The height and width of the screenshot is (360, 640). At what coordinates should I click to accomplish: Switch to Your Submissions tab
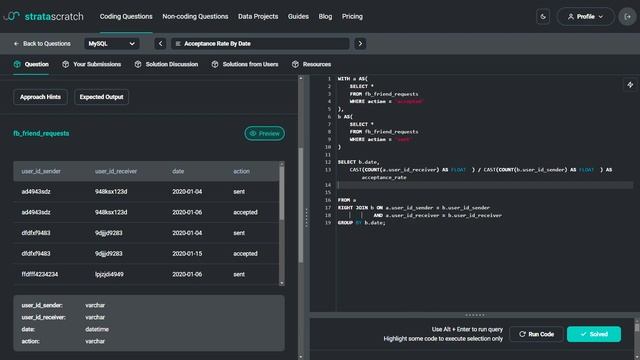tap(91, 64)
